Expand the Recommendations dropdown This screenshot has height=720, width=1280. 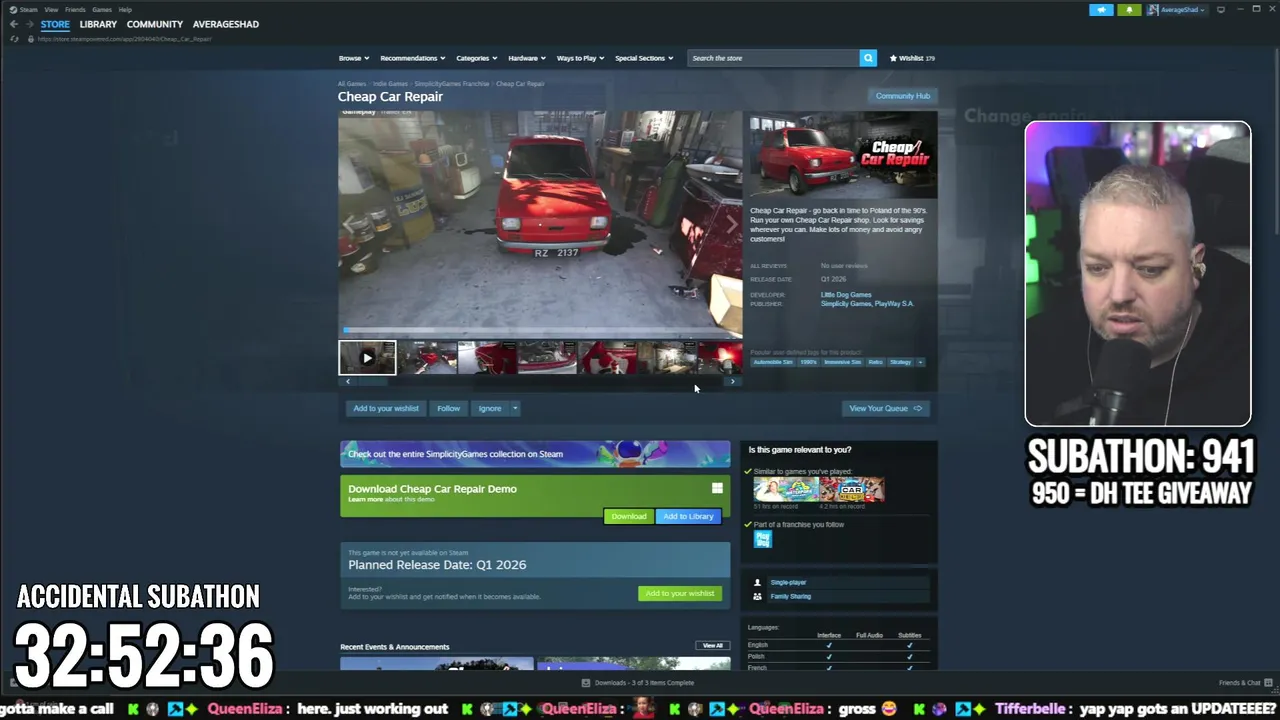[x=413, y=58]
